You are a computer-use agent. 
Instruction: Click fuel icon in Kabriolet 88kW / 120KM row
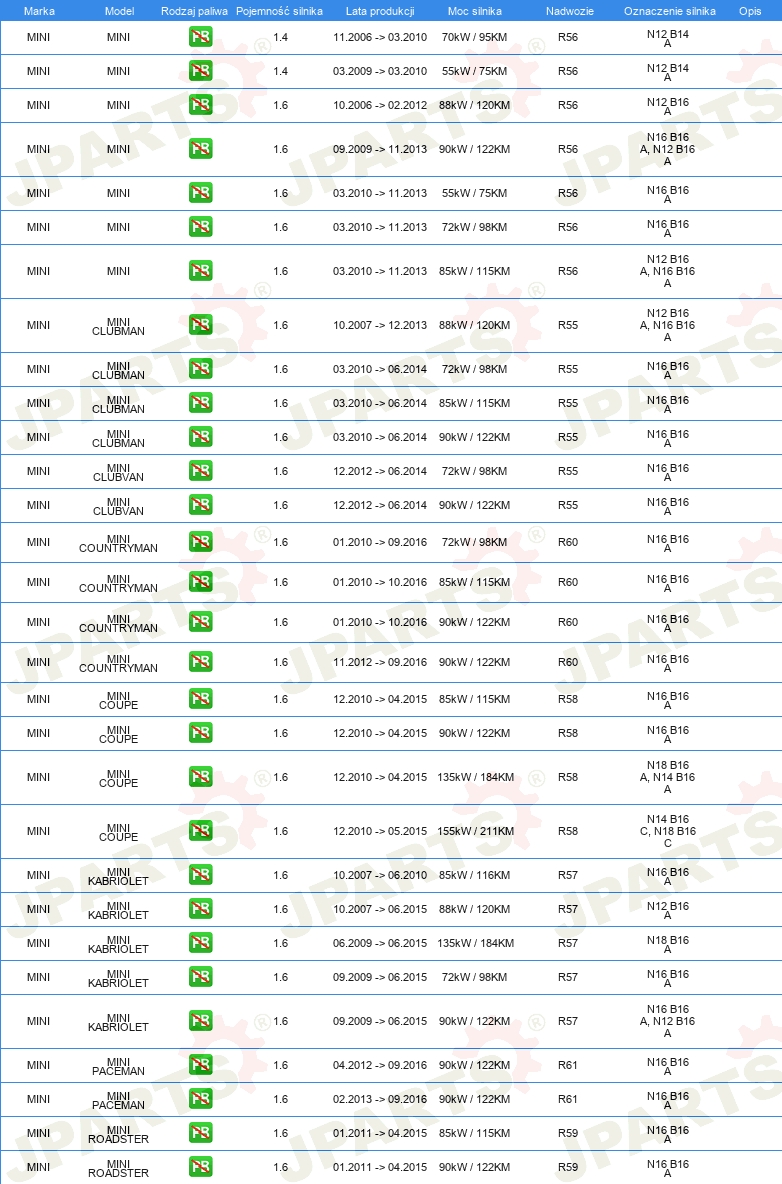coord(200,909)
